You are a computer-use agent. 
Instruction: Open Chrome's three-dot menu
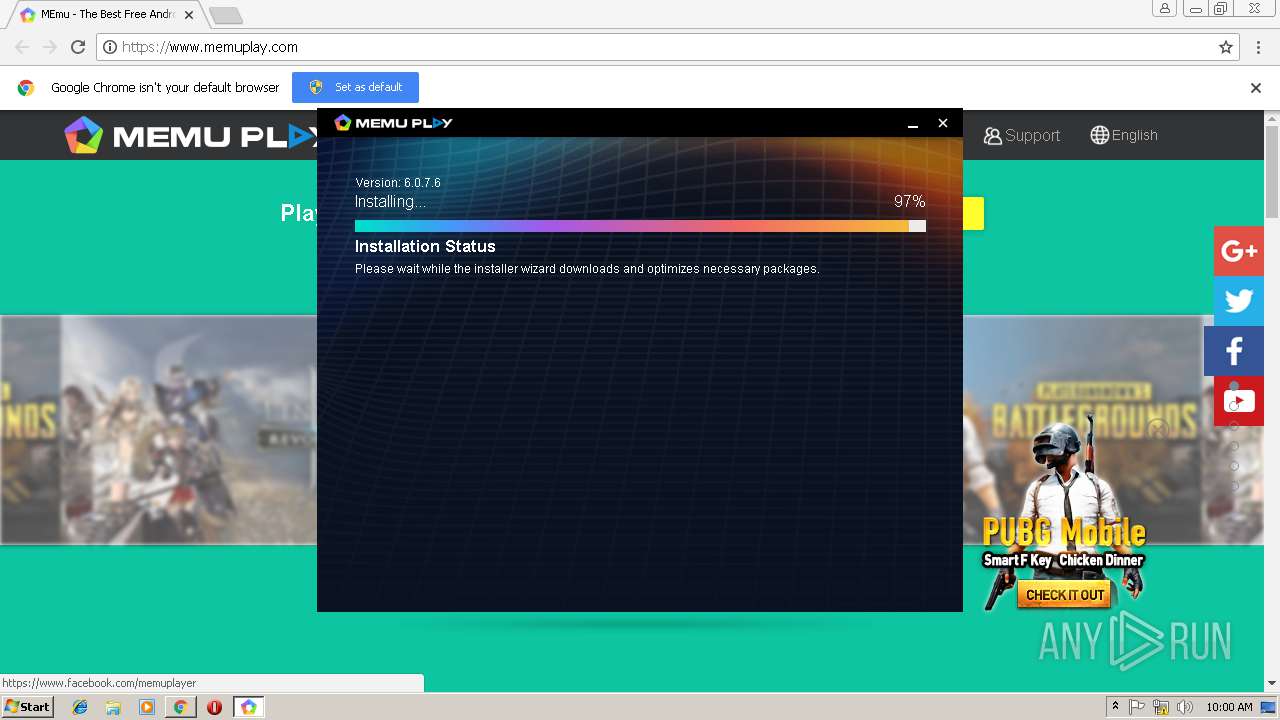coord(1258,47)
